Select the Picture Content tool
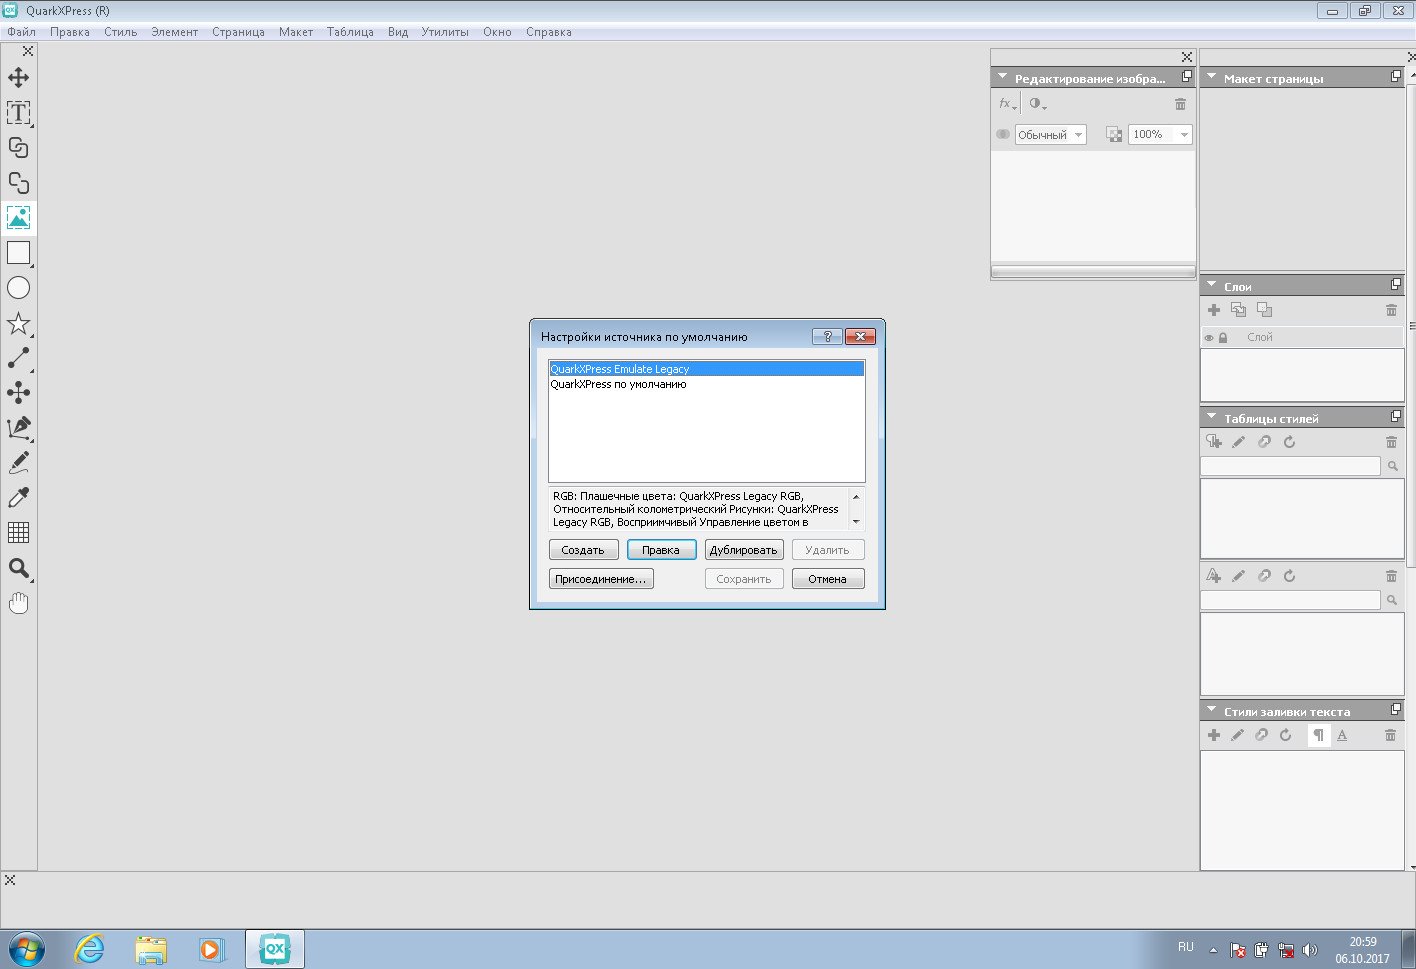Screen dimensions: 1416x969 click(18, 217)
